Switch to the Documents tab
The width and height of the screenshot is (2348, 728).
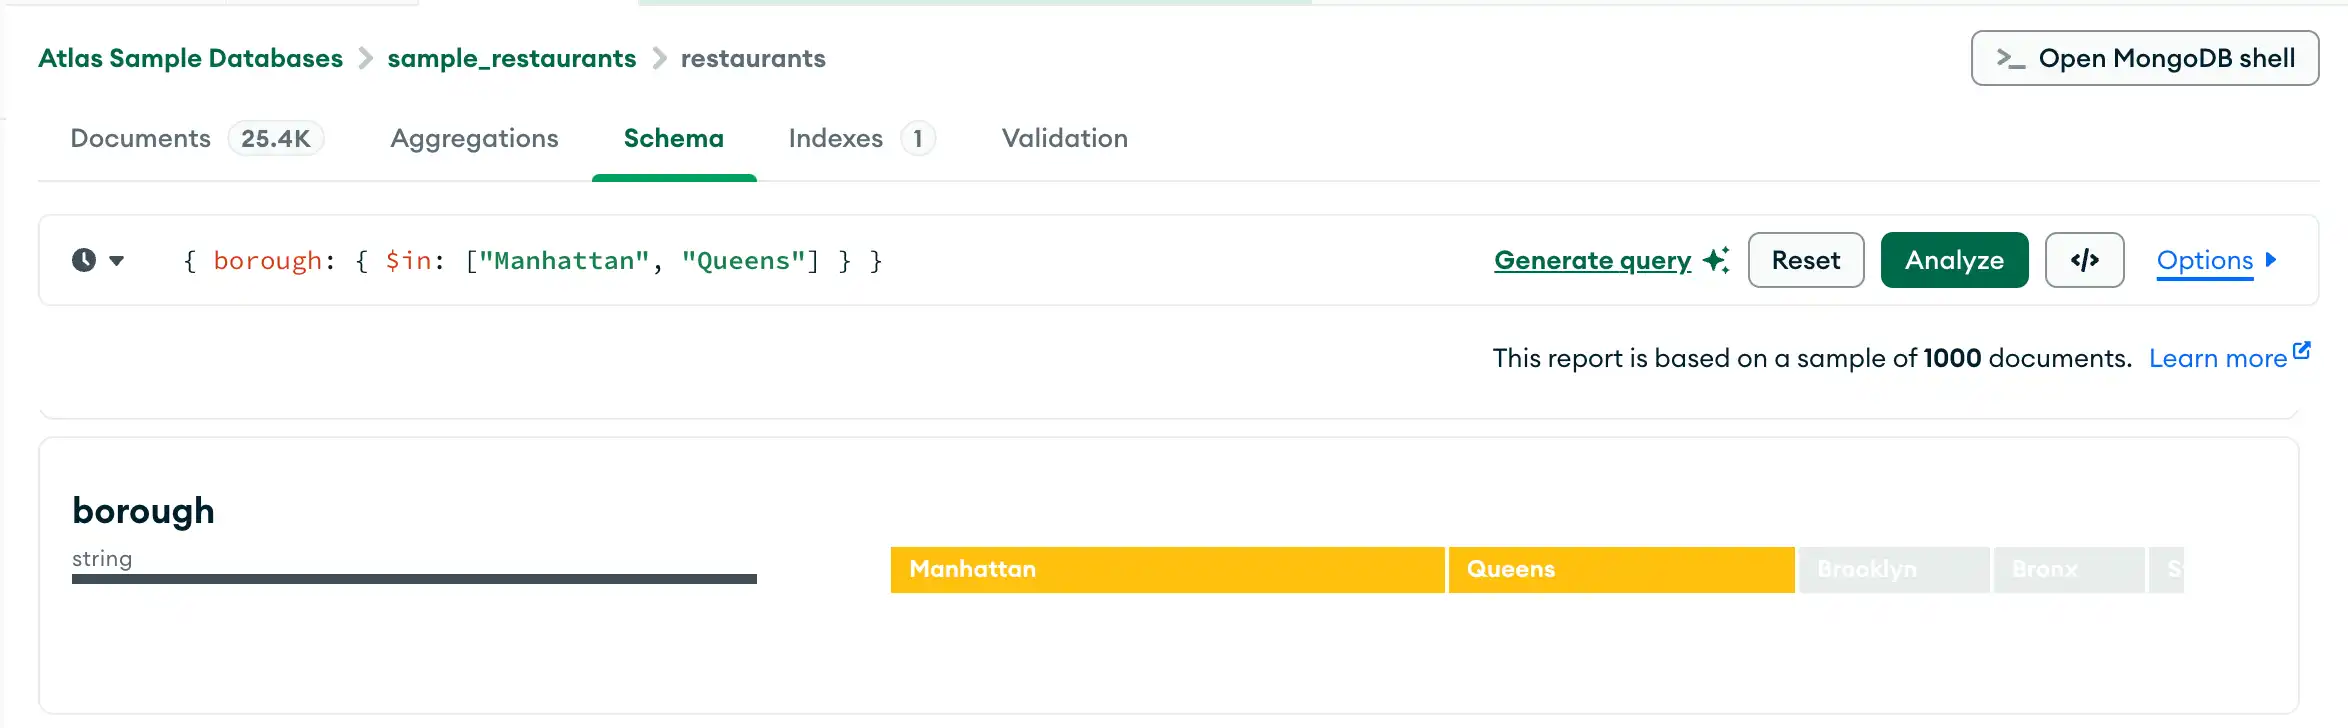coord(139,138)
